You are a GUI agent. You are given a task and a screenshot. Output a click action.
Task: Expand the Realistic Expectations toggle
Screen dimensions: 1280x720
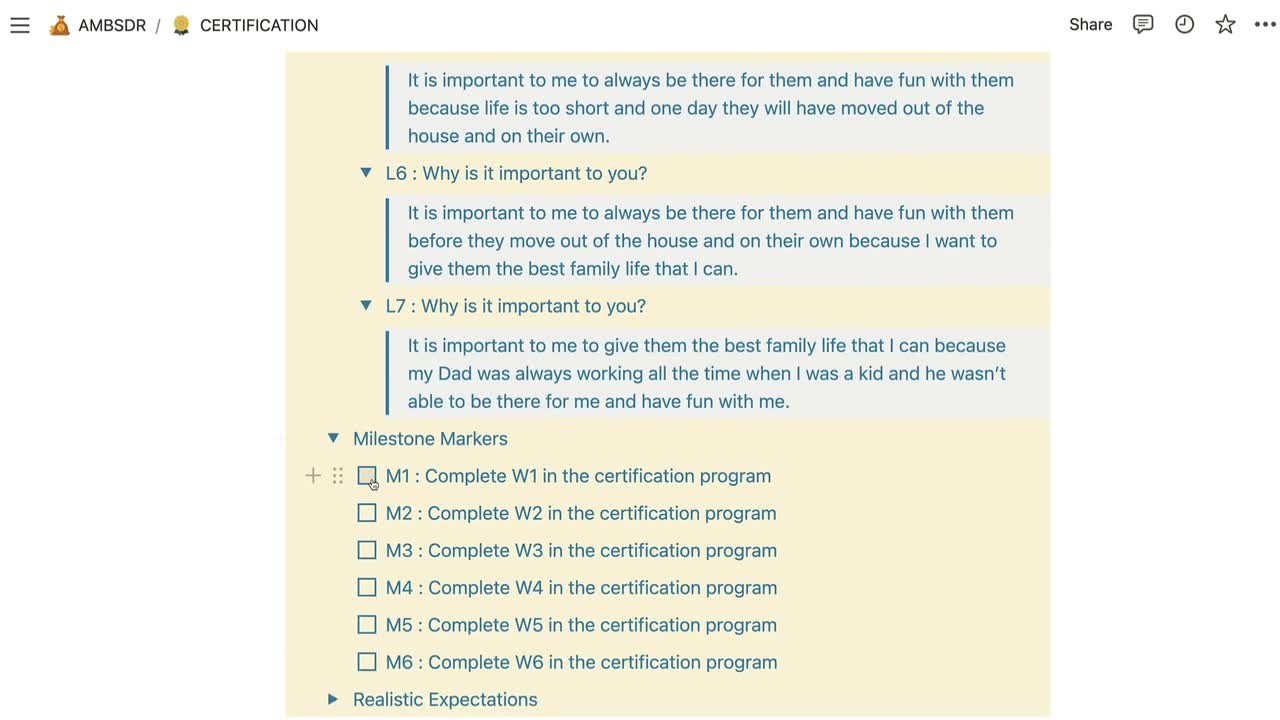(333, 699)
